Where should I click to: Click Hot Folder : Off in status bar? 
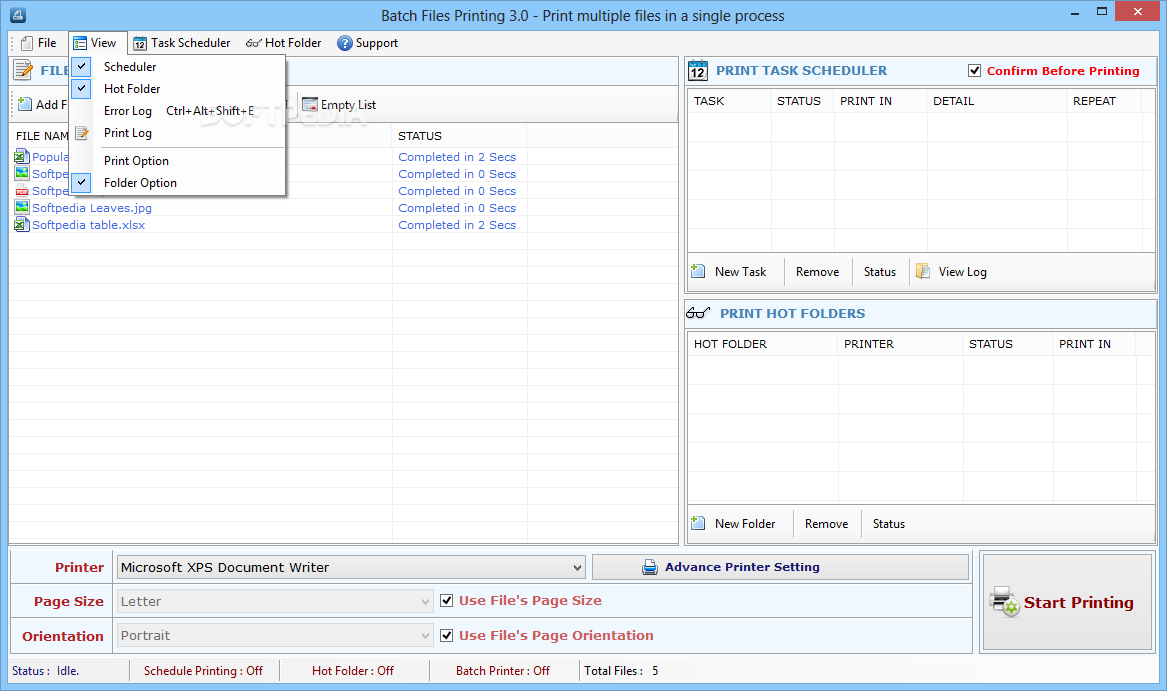pyautogui.click(x=353, y=671)
